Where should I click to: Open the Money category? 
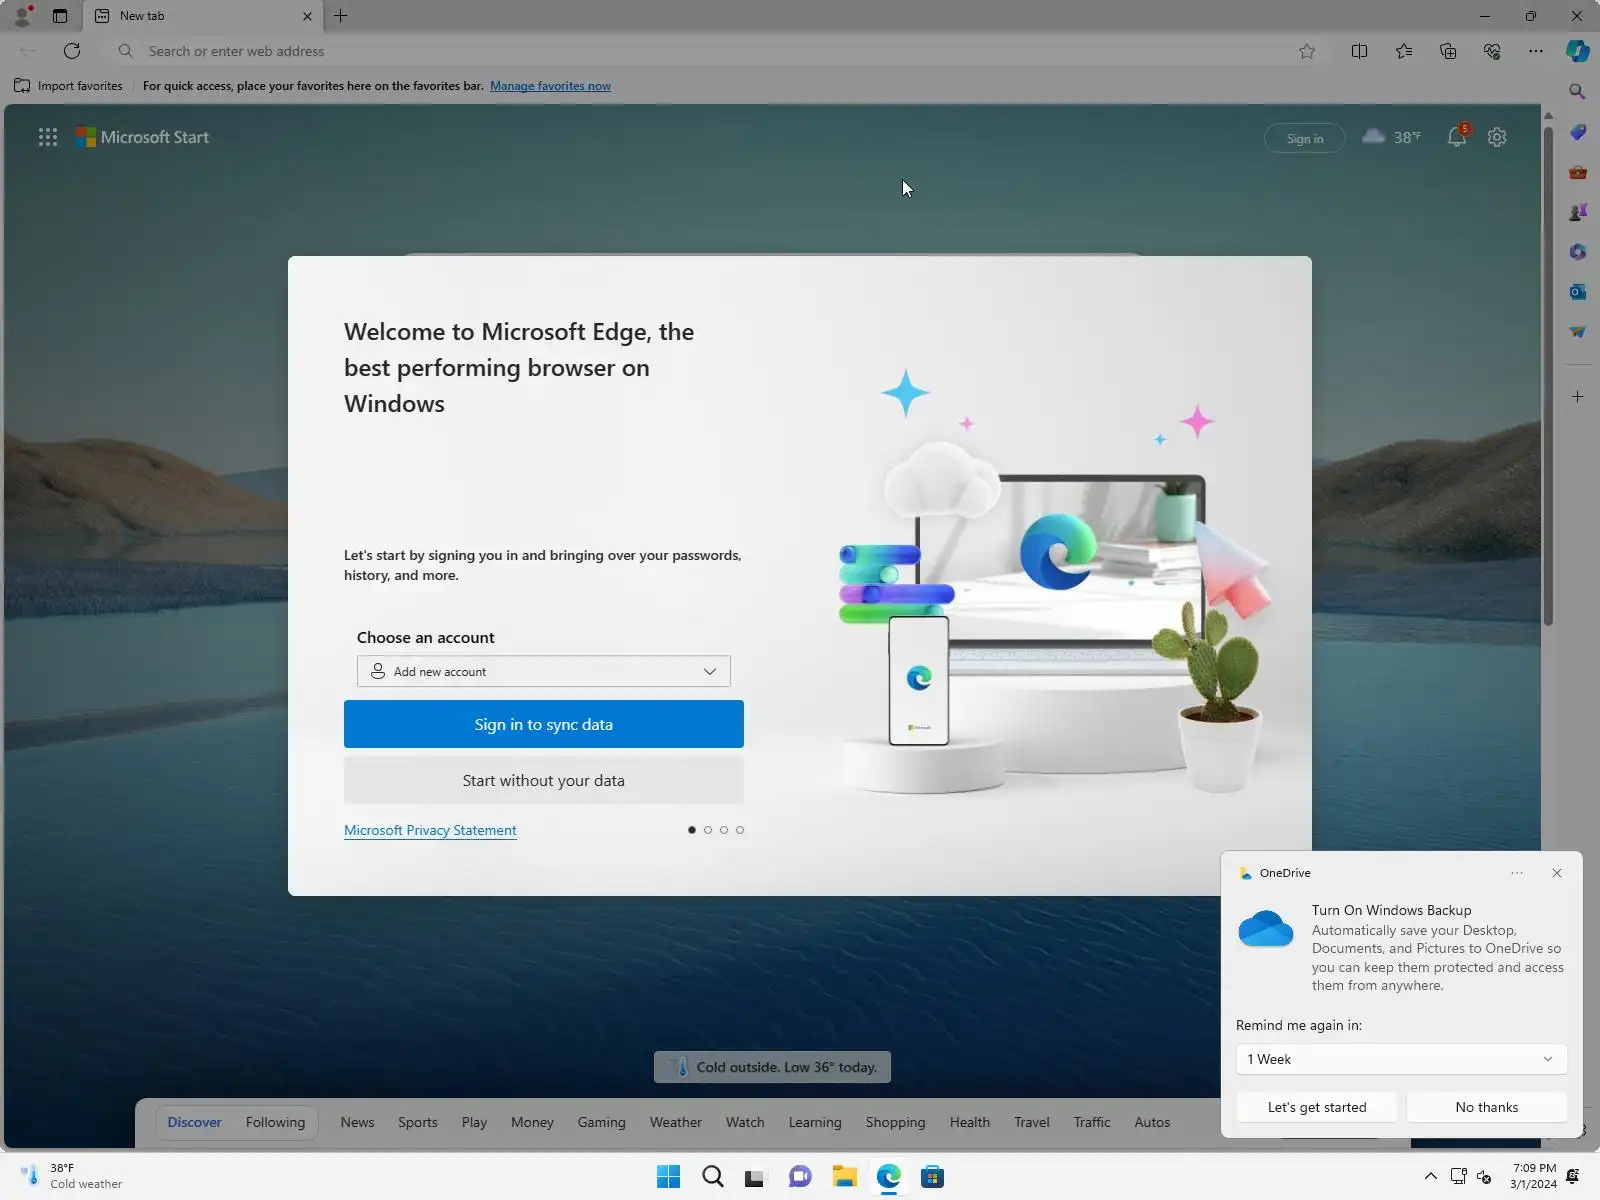[x=532, y=1122]
